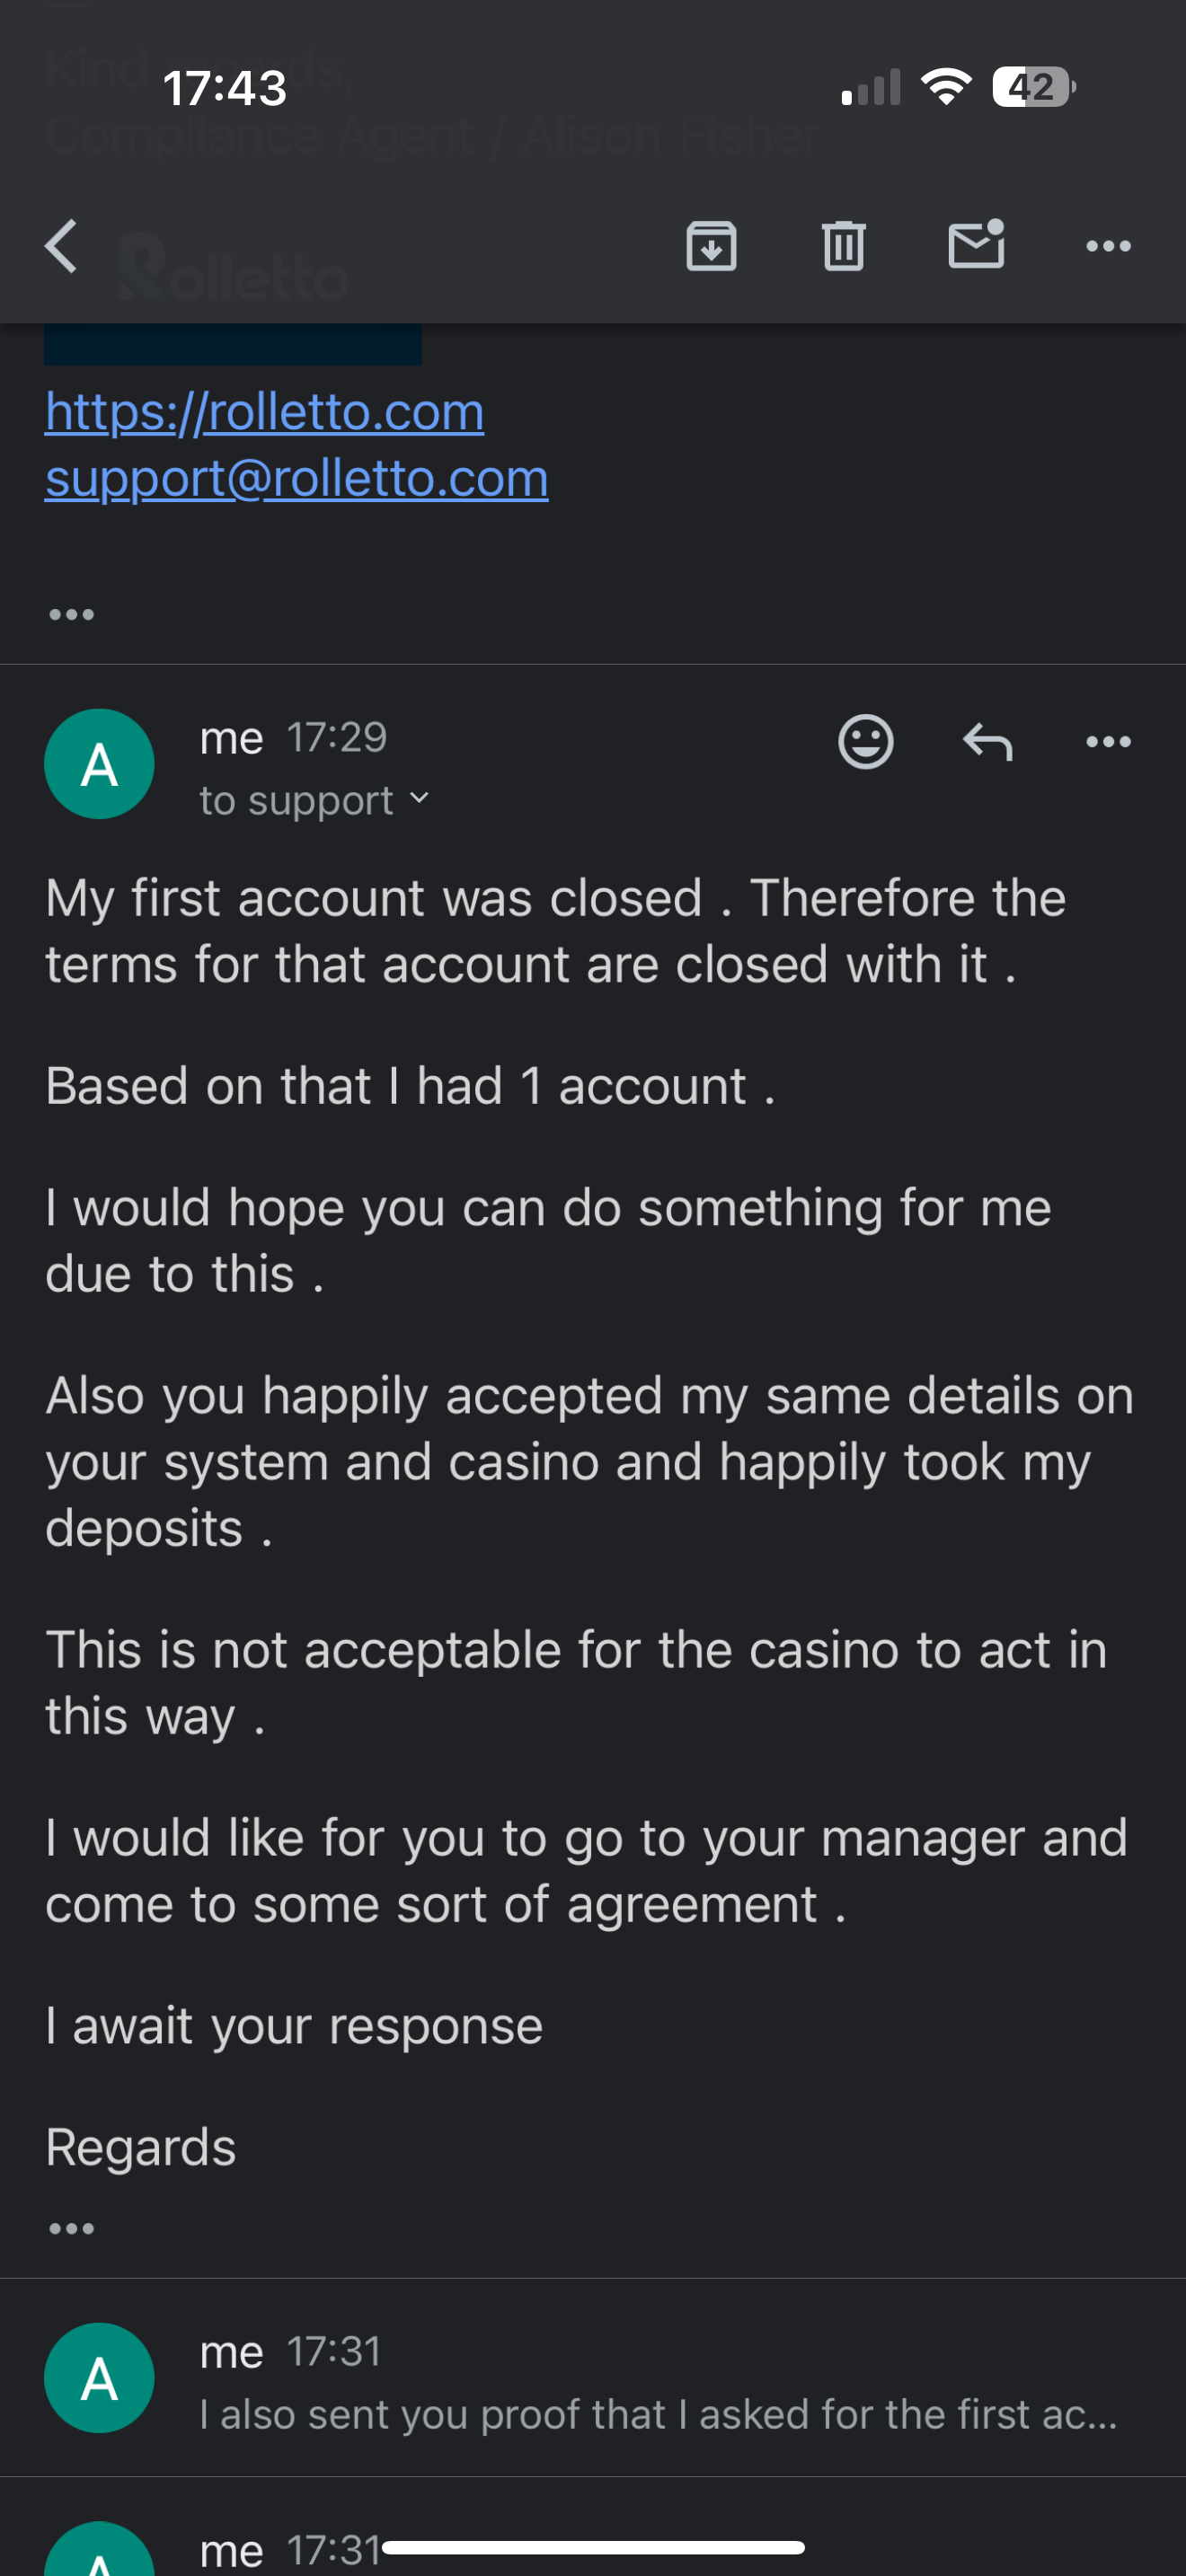The height and width of the screenshot is (2576, 1186).
Task: Delete the conversation with trash icon
Action: (843, 246)
